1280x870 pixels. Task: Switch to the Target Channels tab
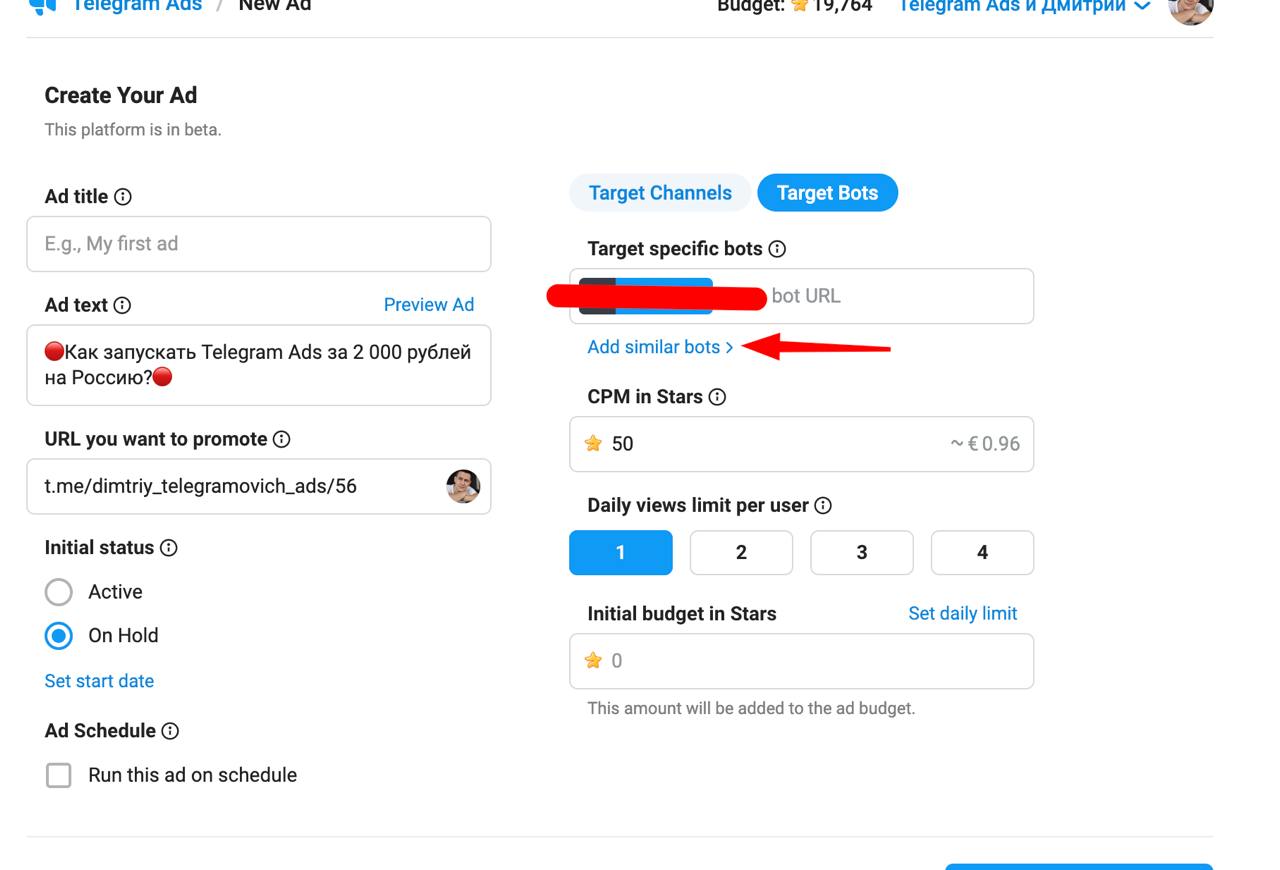pyautogui.click(x=660, y=193)
